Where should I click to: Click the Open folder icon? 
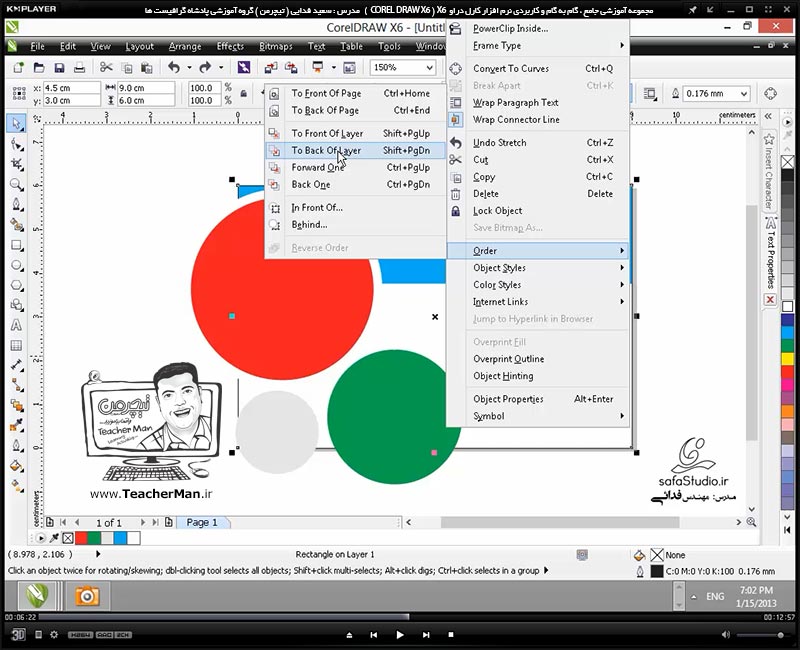coord(39,67)
